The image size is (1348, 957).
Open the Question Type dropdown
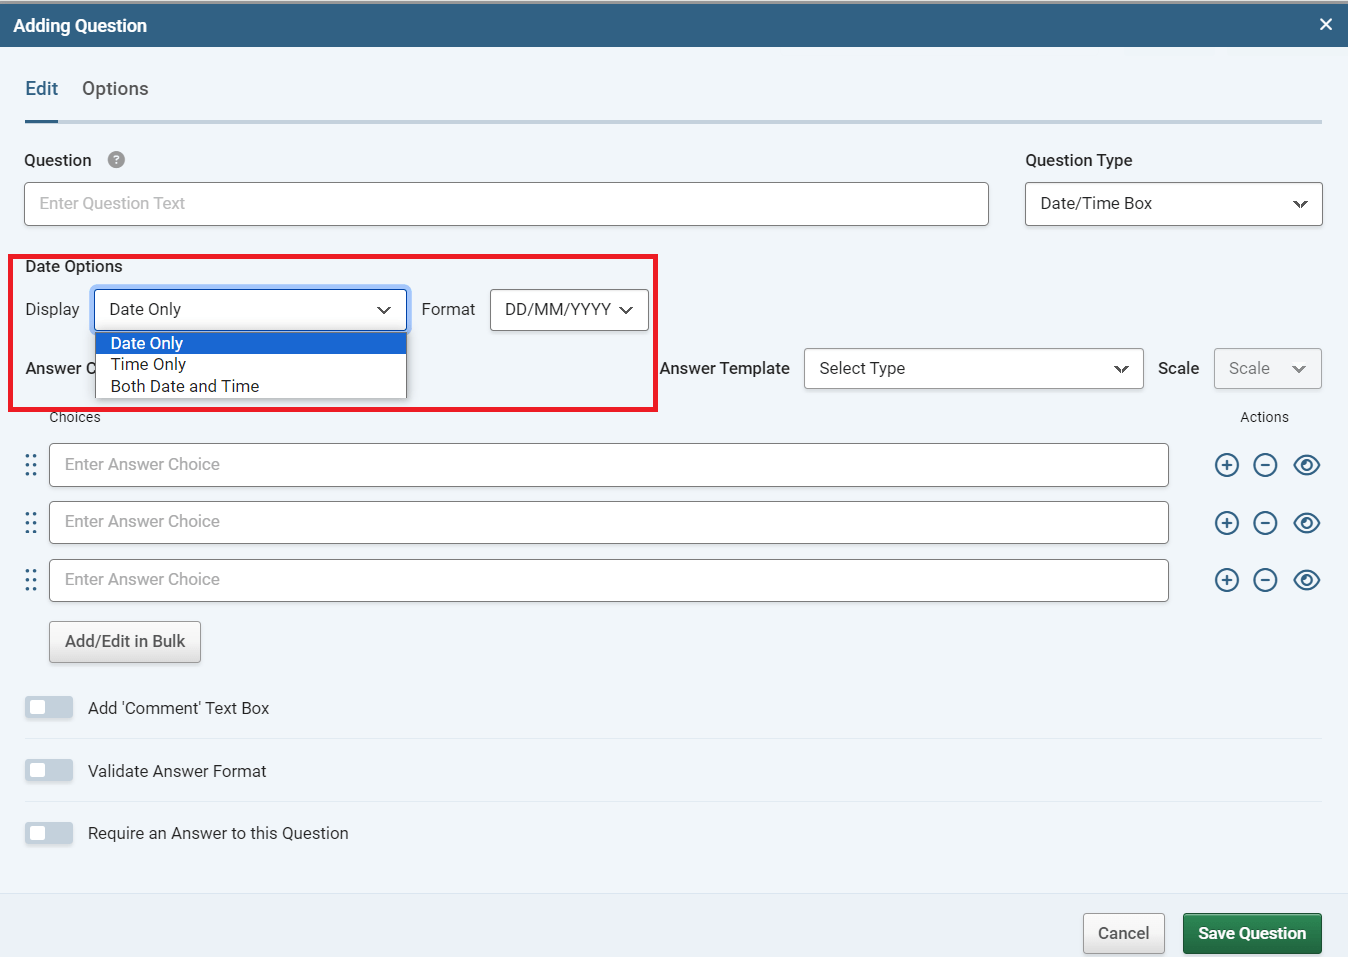pyautogui.click(x=1173, y=204)
